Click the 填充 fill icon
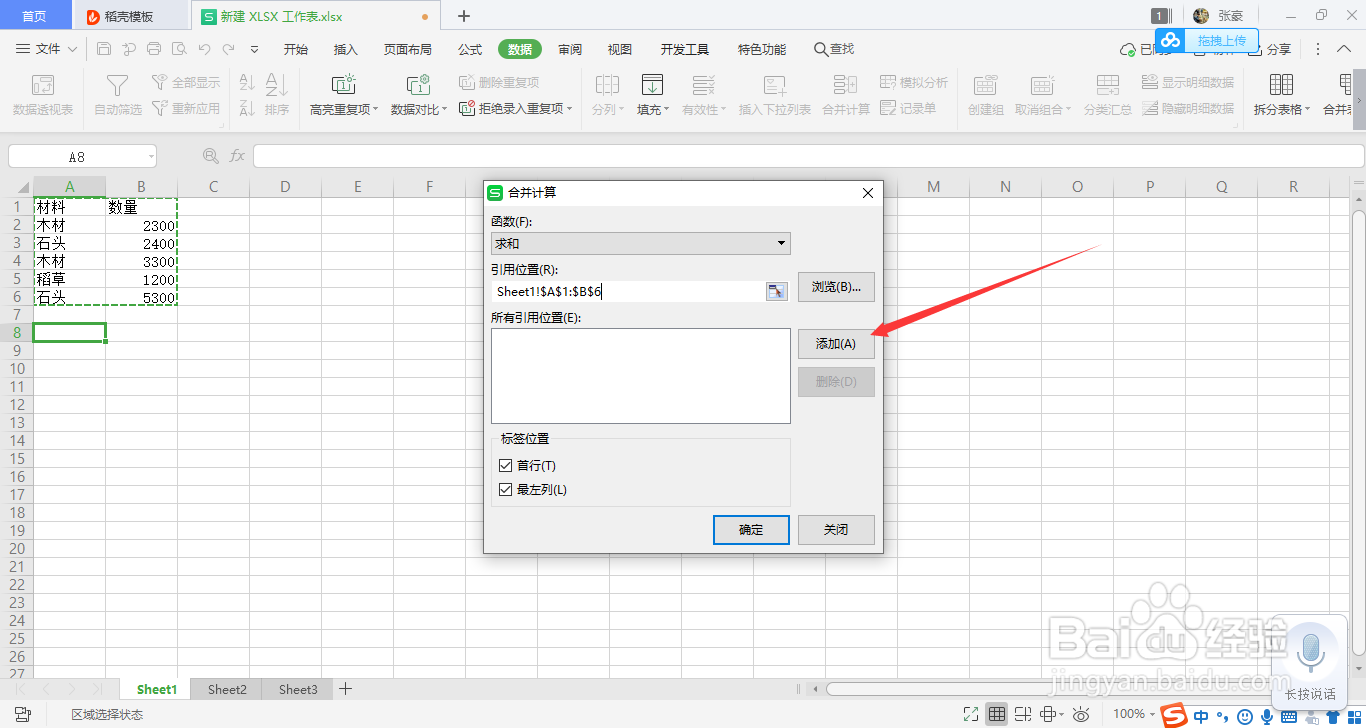Image resolution: width=1366 pixels, height=728 pixels. [x=652, y=85]
